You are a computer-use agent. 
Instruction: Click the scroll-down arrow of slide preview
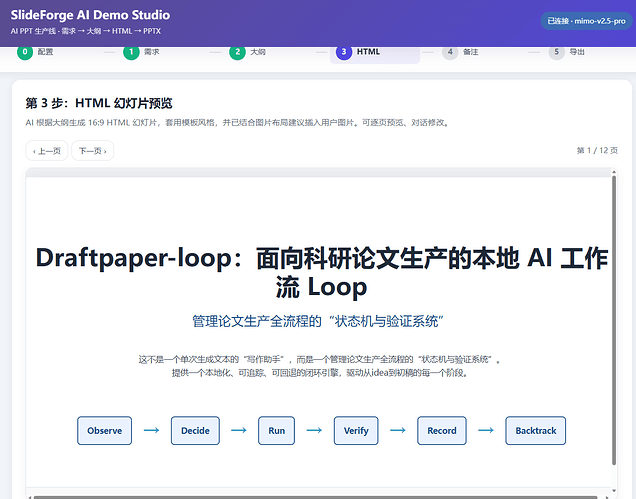coord(614,490)
